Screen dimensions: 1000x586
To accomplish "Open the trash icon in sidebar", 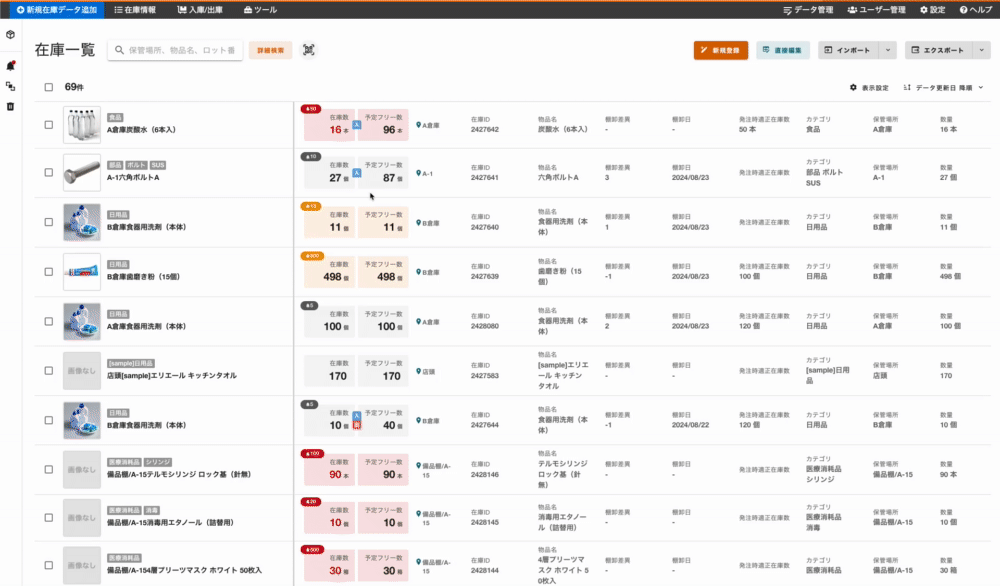I will click(x=10, y=106).
